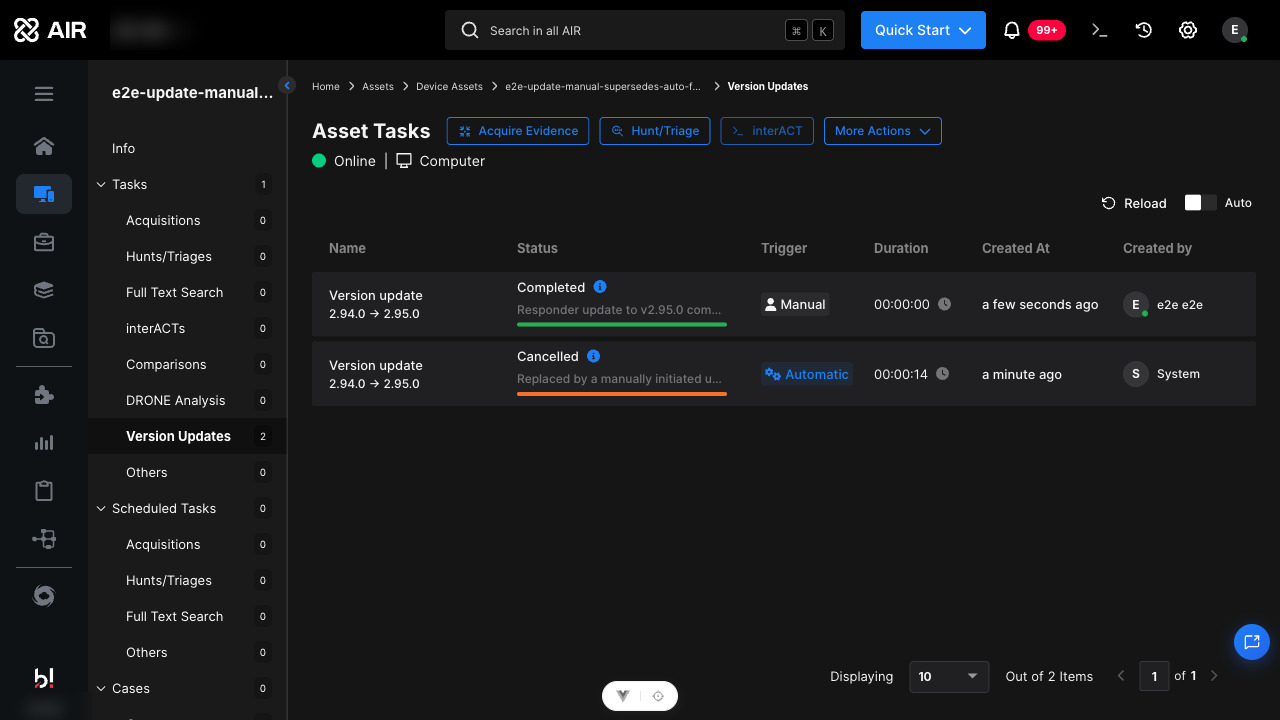Open the More Actions dropdown
Screen dimensions: 1280x720
(x=883, y=131)
